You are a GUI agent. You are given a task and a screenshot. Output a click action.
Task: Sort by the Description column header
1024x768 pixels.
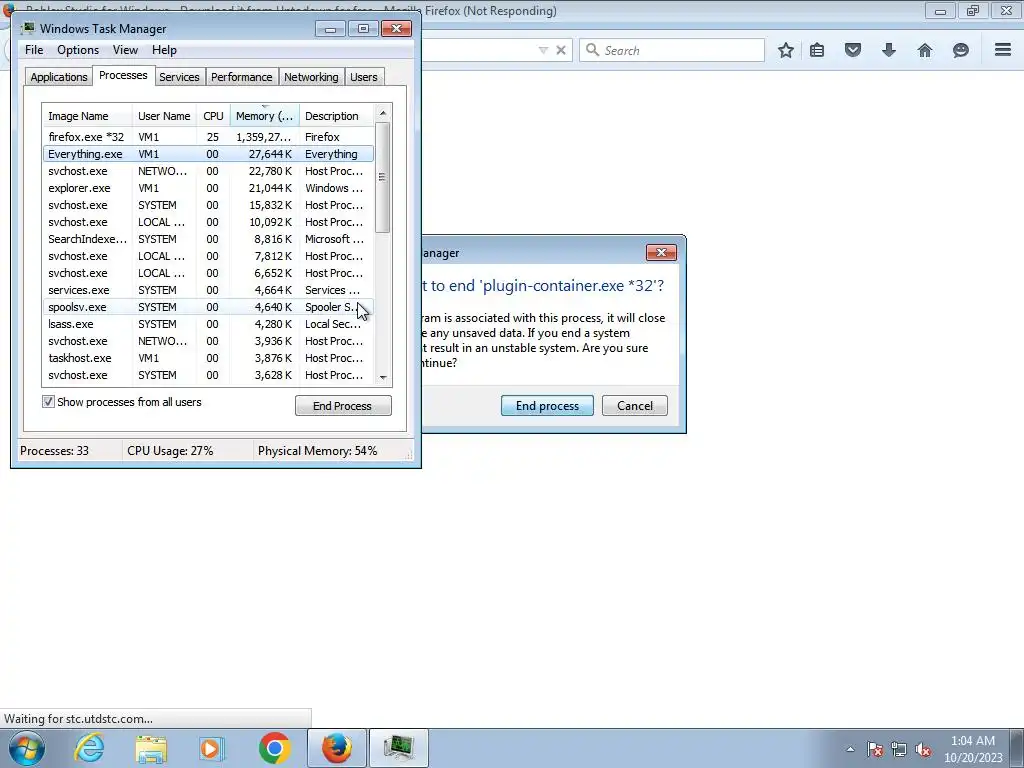(x=336, y=116)
